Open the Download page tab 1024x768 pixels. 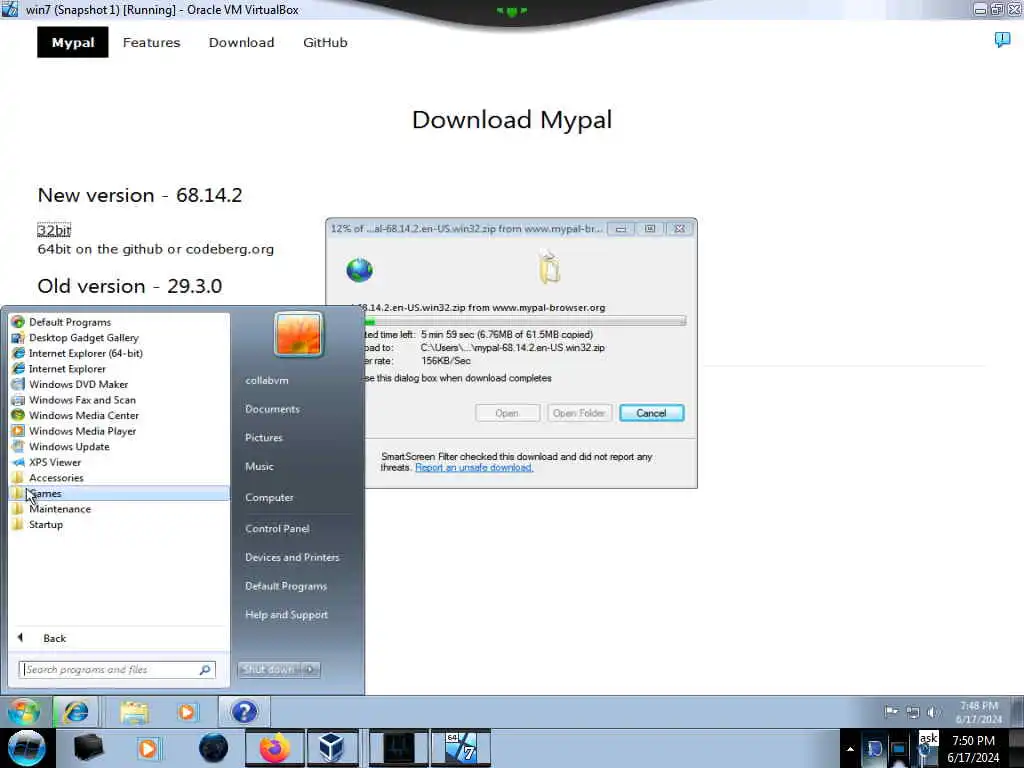[242, 42]
